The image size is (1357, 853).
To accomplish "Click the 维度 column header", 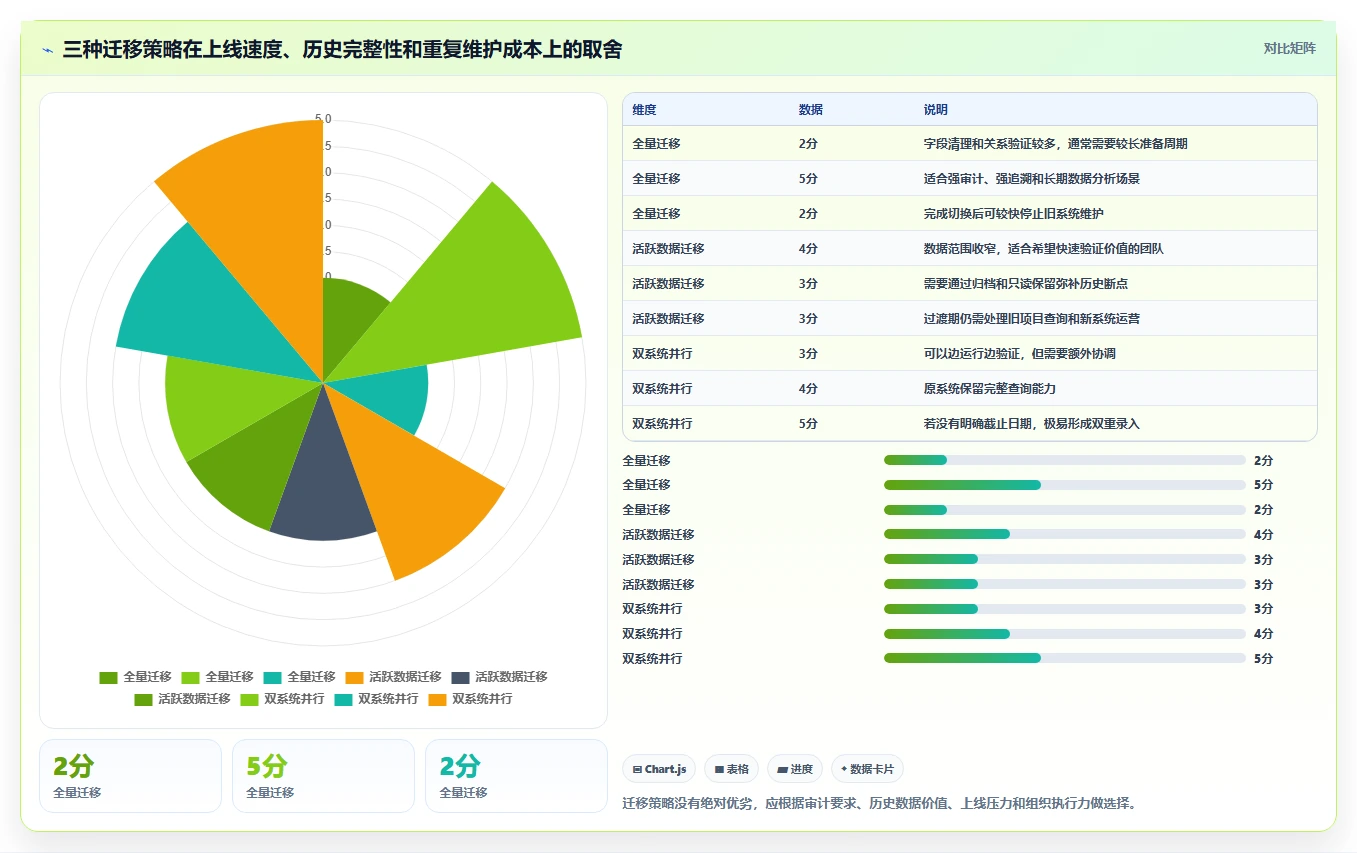I will [644, 109].
